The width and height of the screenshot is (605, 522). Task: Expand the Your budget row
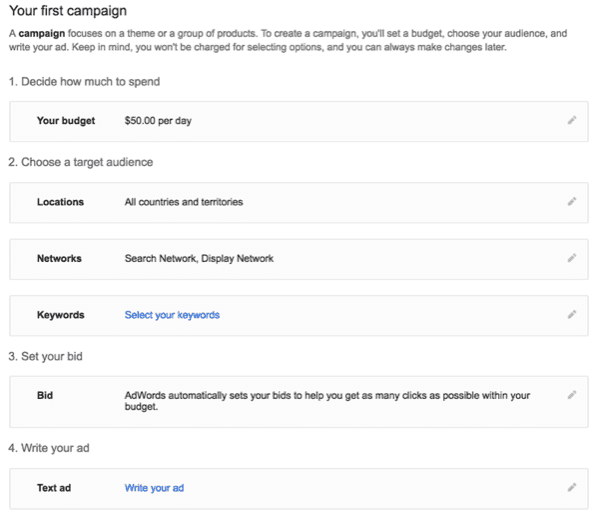point(299,122)
